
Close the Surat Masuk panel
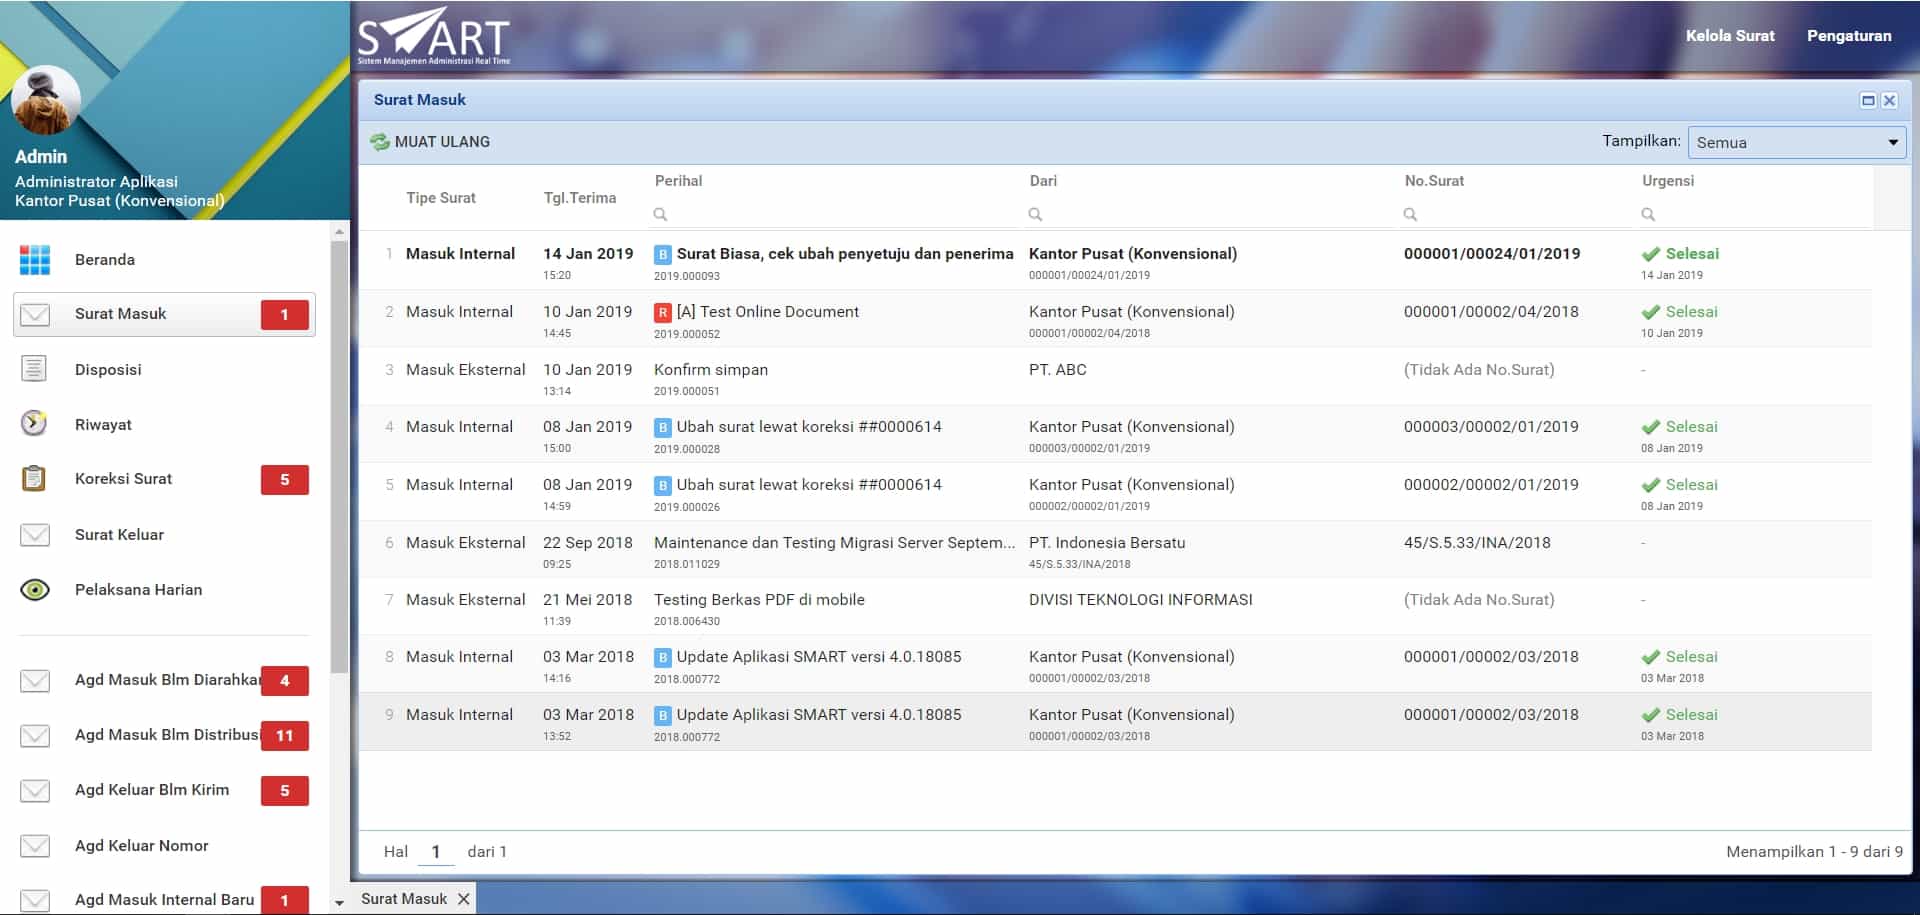[1889, 100]
